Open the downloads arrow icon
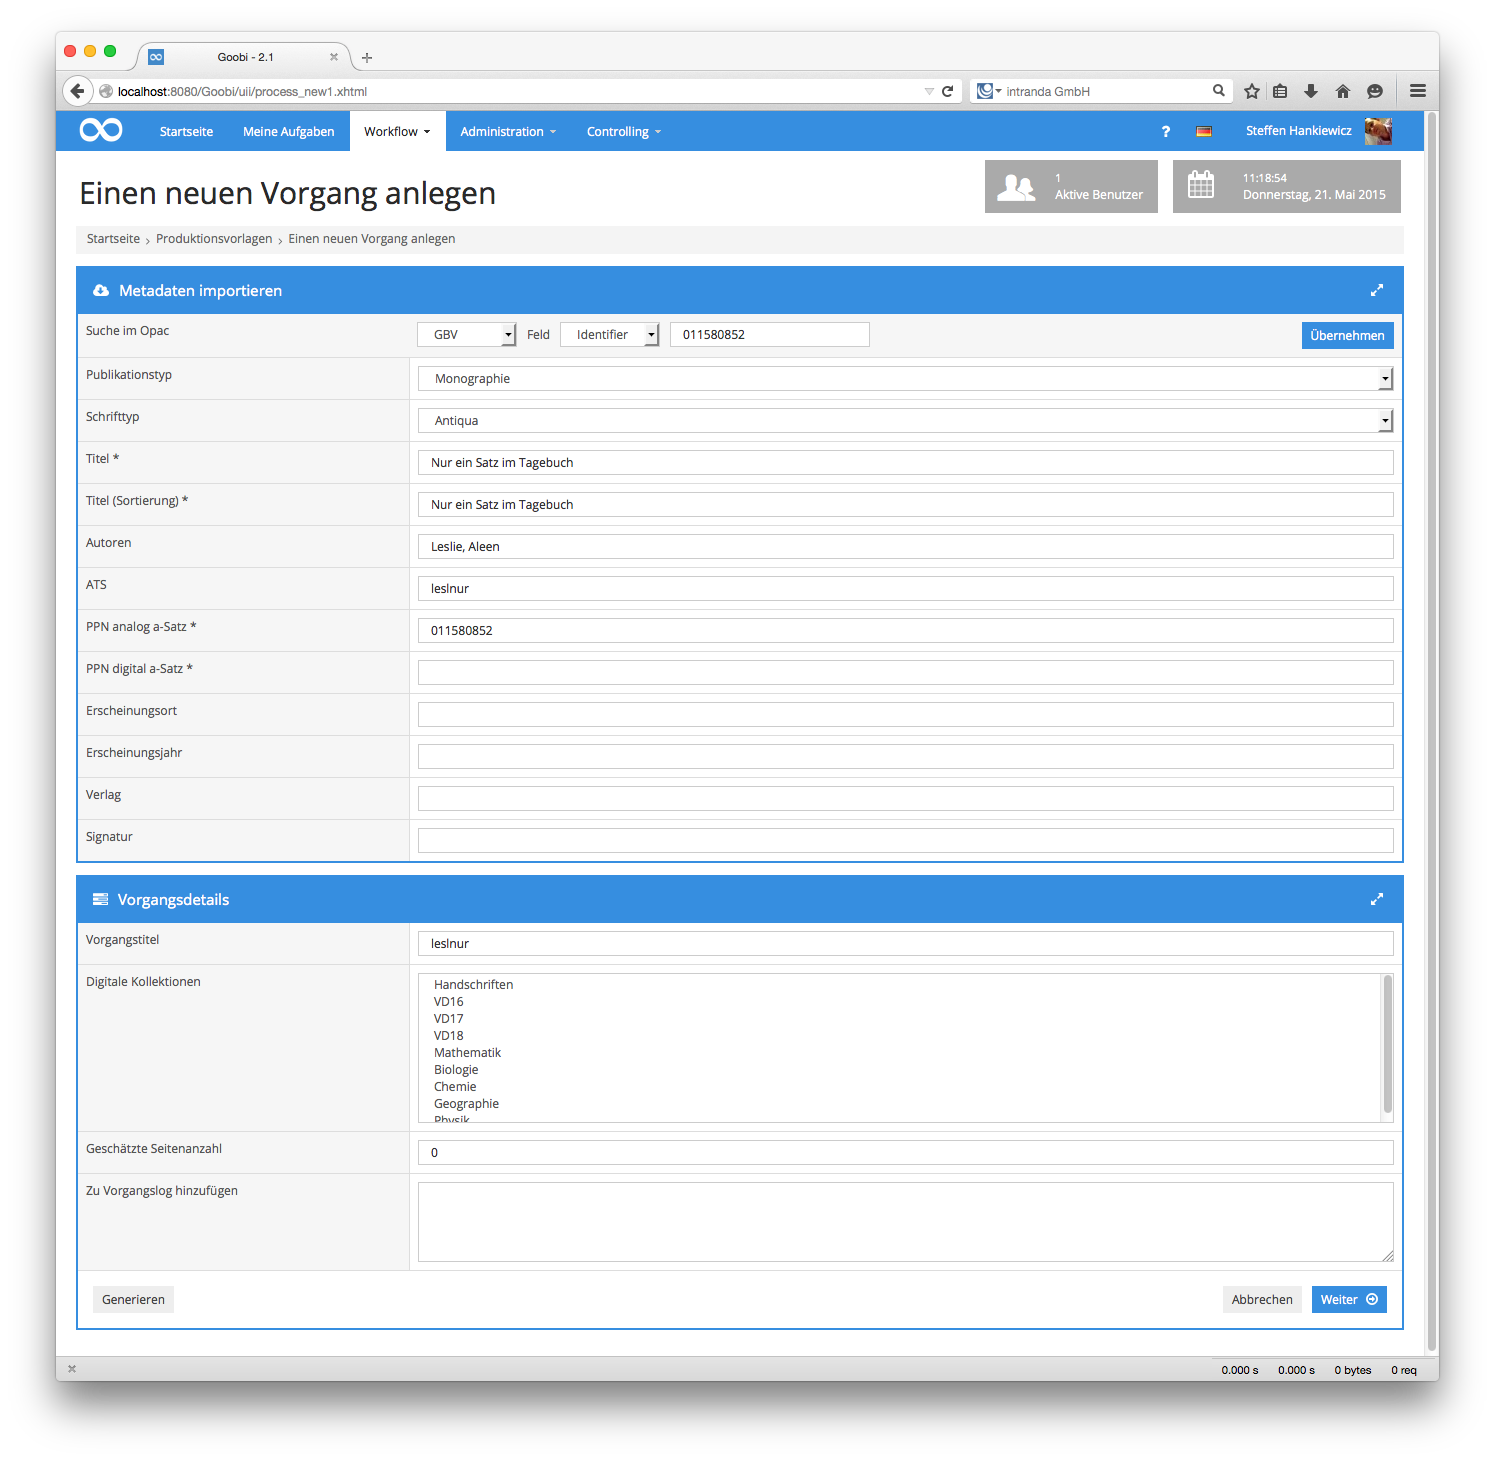1495x1461 pixels. 1311,91
